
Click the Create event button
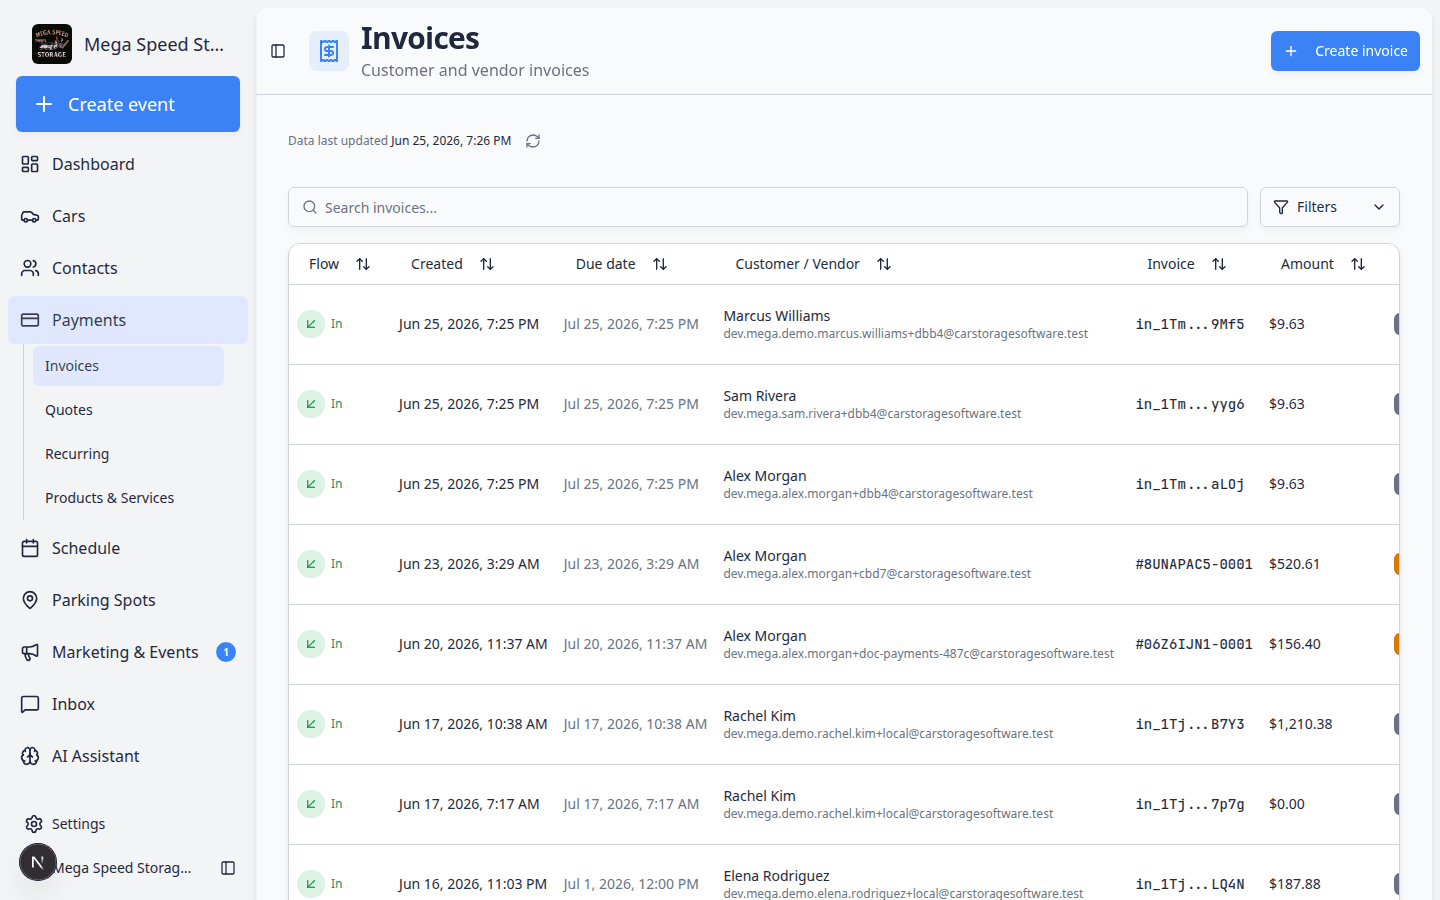[128, 104]
